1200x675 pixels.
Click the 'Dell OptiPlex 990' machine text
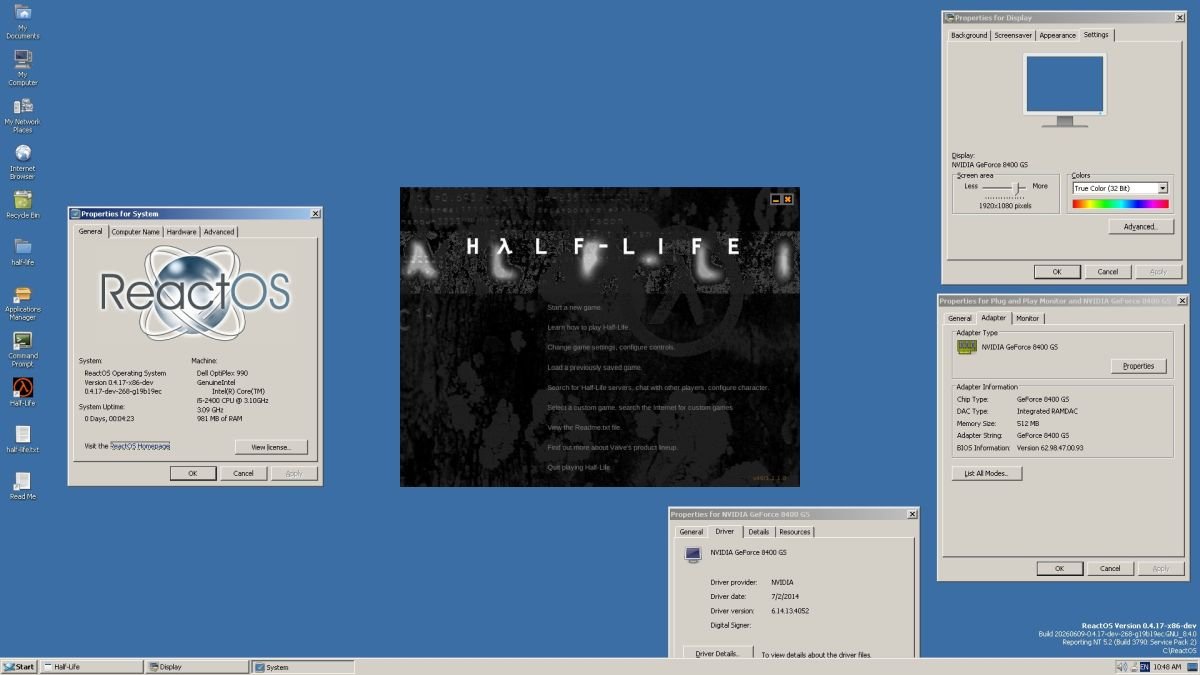pyautogui.click(x=222, y=372)
